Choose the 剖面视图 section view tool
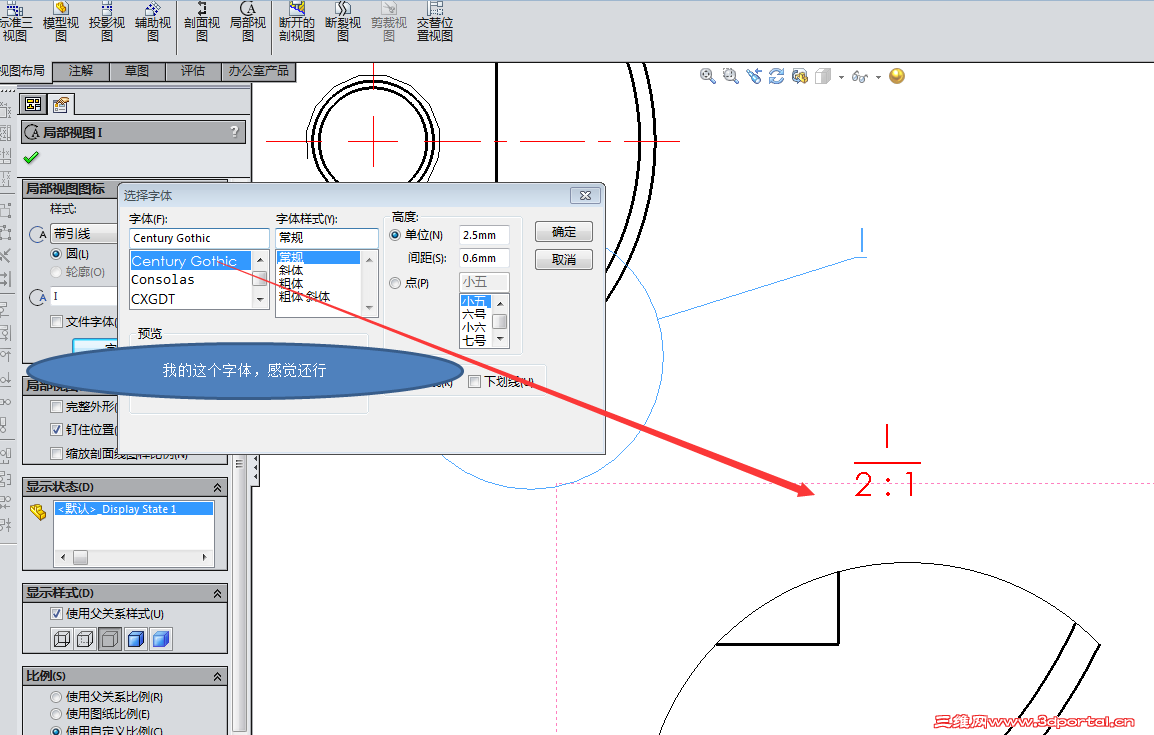This screenshot has height=735, width=1154. coord(202,22)
